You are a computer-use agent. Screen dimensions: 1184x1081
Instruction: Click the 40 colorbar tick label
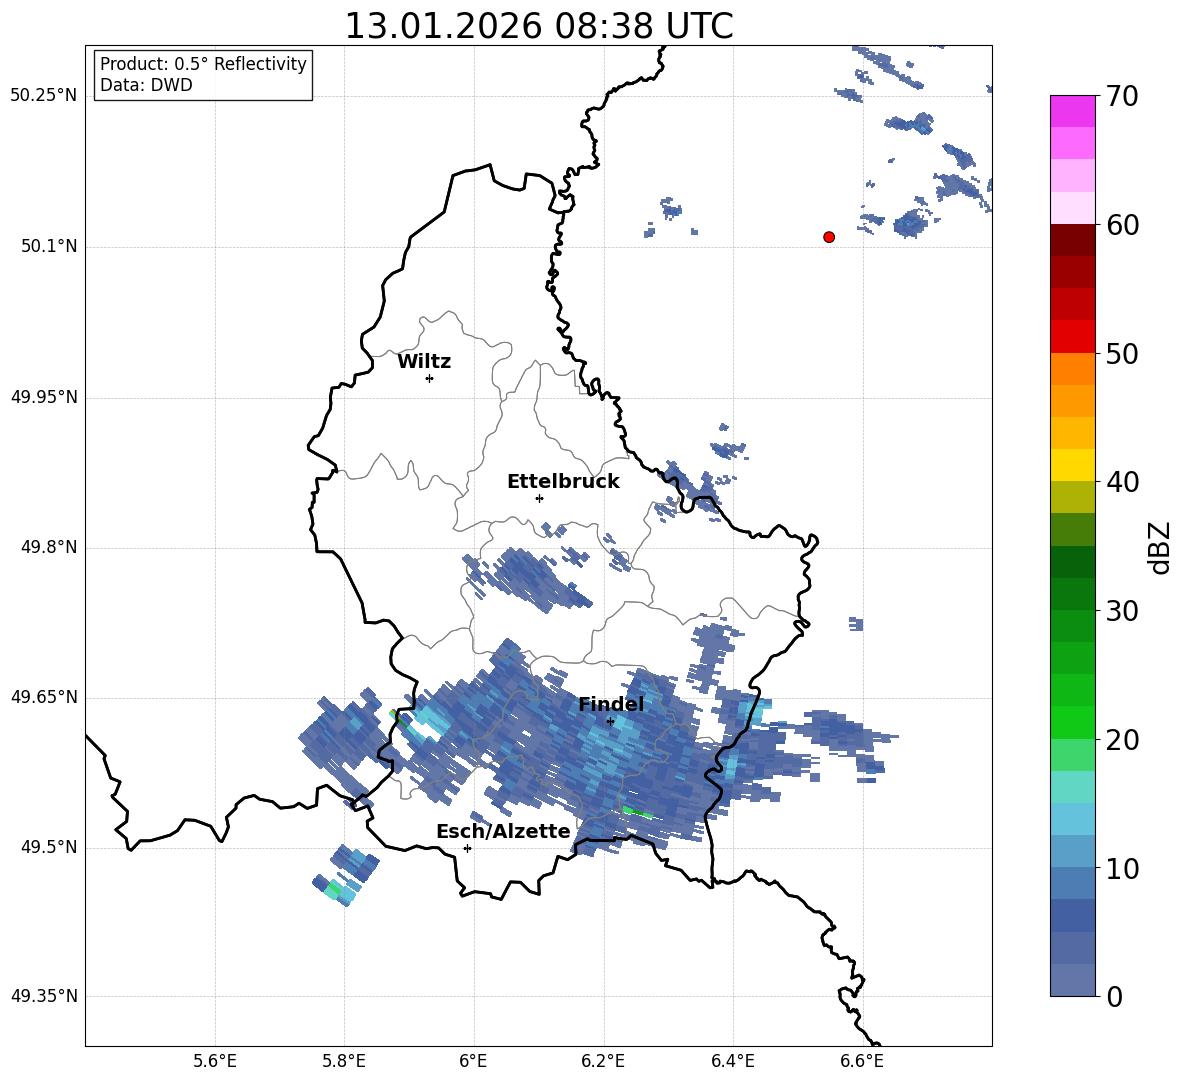coord(1122,482)
